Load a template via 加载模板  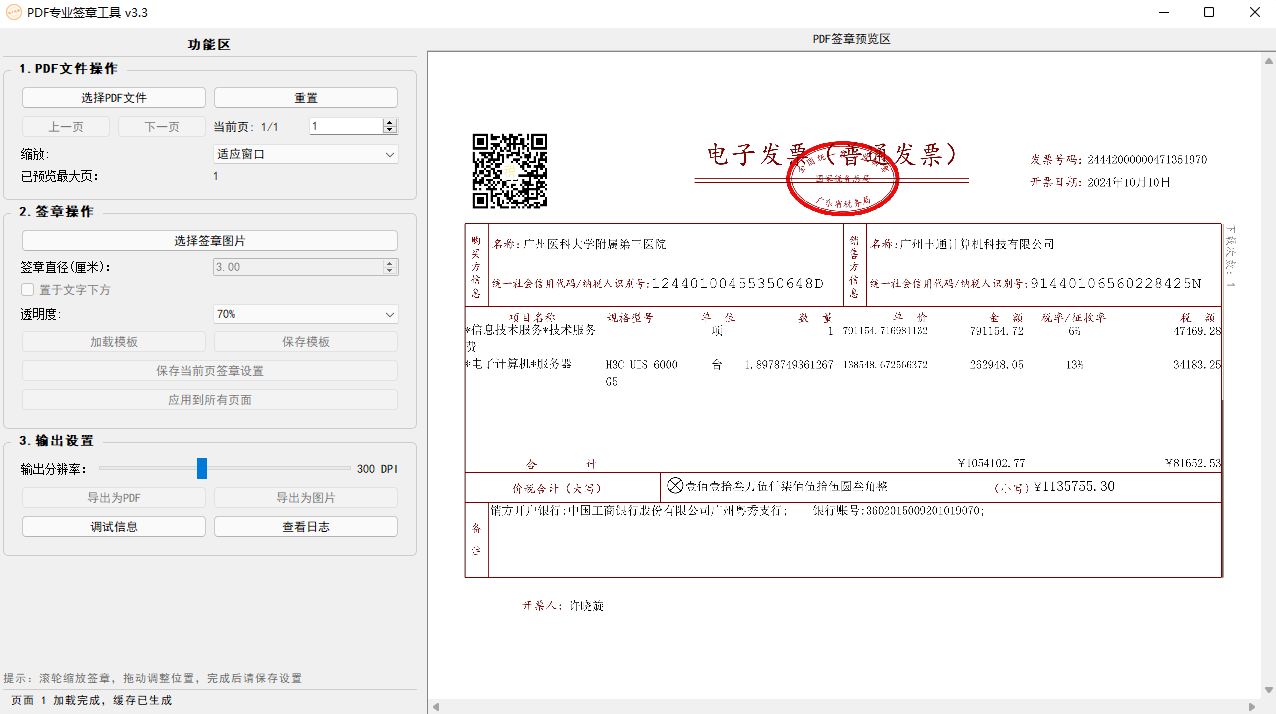pos(113,341)
